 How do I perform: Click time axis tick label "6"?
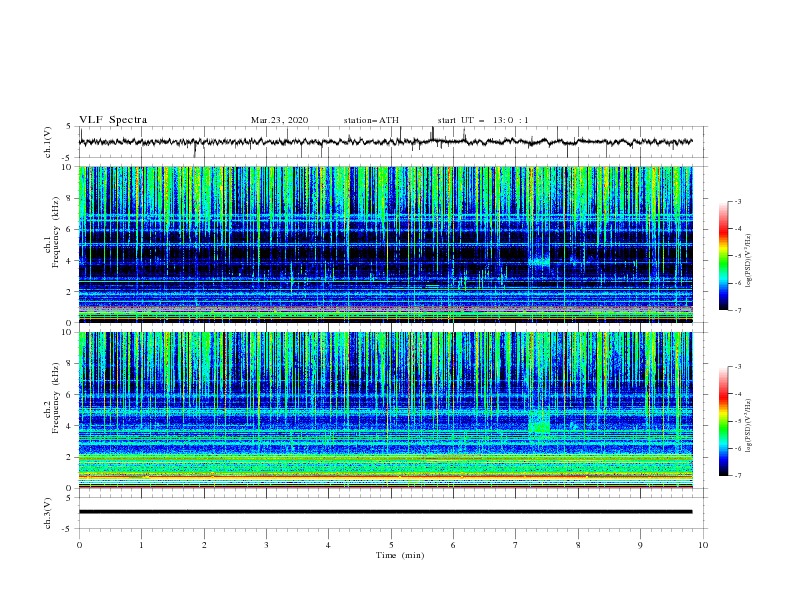[453, 545]
